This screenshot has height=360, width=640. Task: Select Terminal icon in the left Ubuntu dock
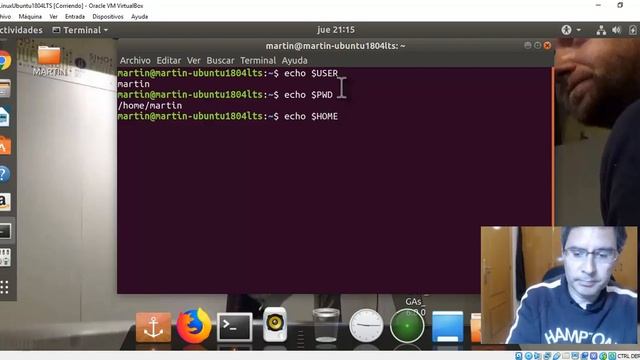pos(5,231)
